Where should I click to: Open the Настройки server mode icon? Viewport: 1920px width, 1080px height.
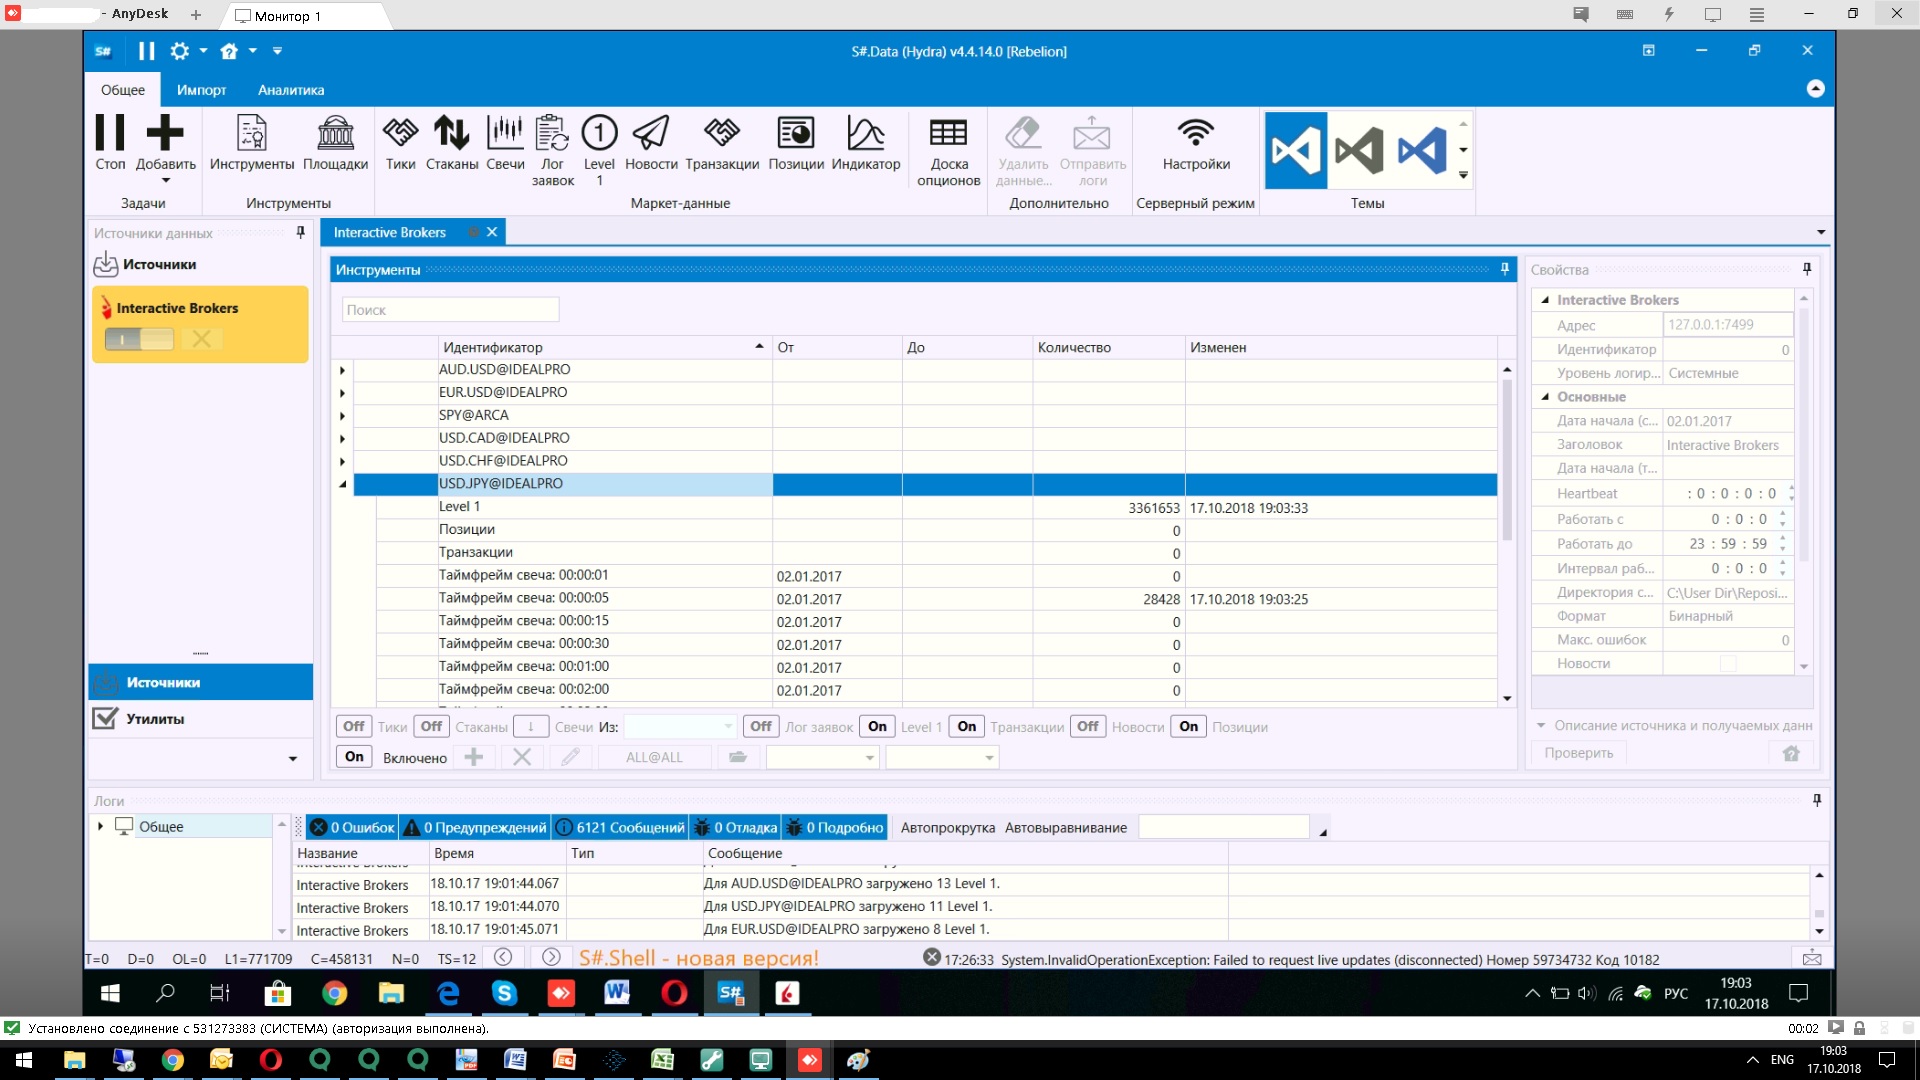tap(1196, 133)
